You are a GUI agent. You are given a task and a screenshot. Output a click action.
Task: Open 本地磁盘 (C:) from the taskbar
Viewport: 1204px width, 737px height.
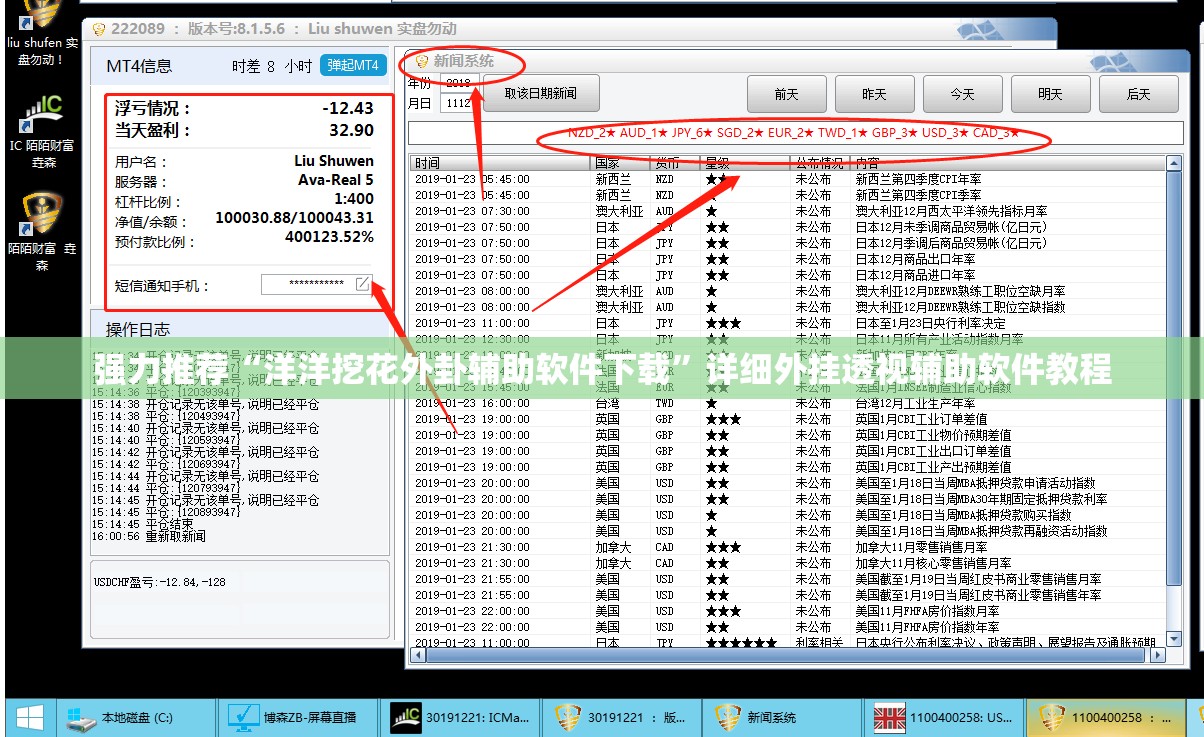pyautogui.click(x=134, y=717)
